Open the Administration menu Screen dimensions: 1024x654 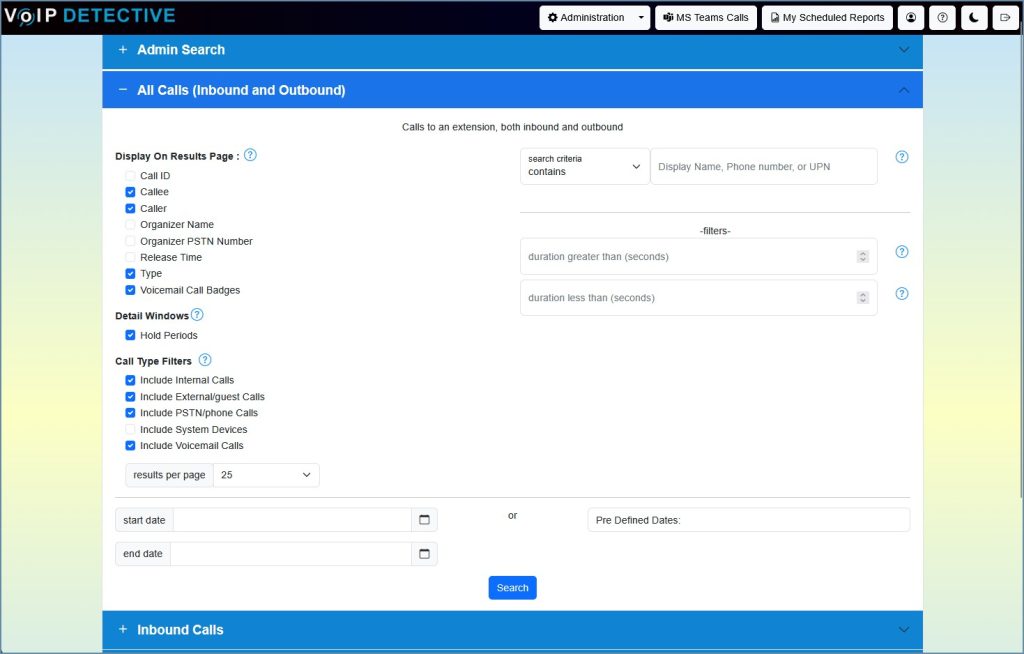click(x=594, y=17)
